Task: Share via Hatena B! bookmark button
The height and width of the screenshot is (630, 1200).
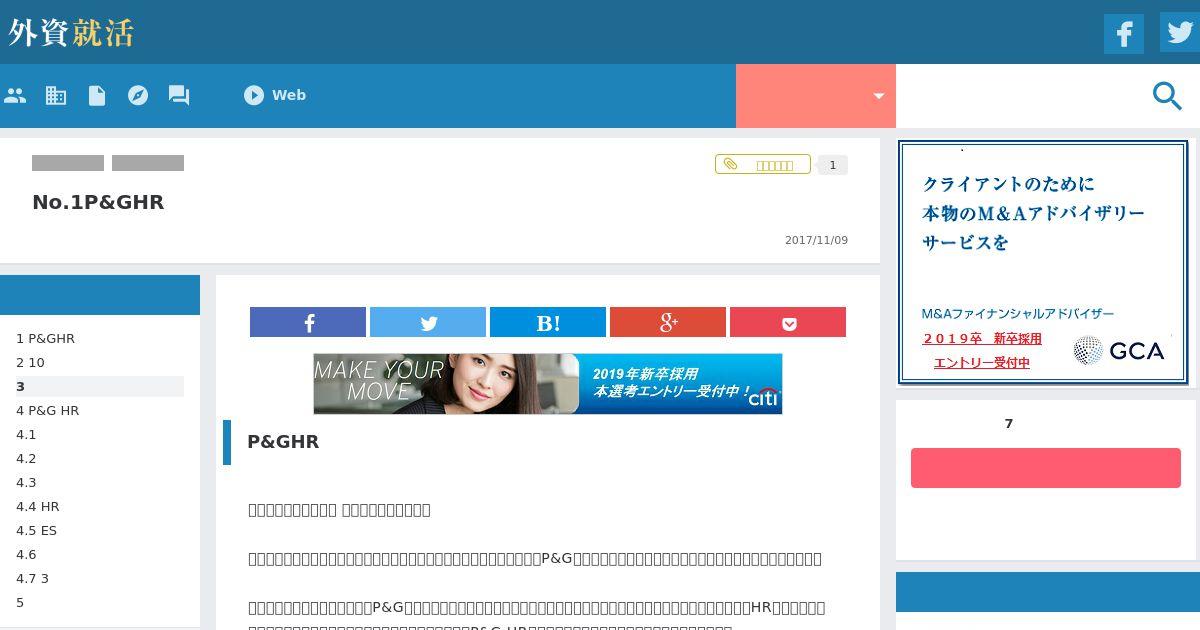Action: pyautogui.click(x=548, y=322)
